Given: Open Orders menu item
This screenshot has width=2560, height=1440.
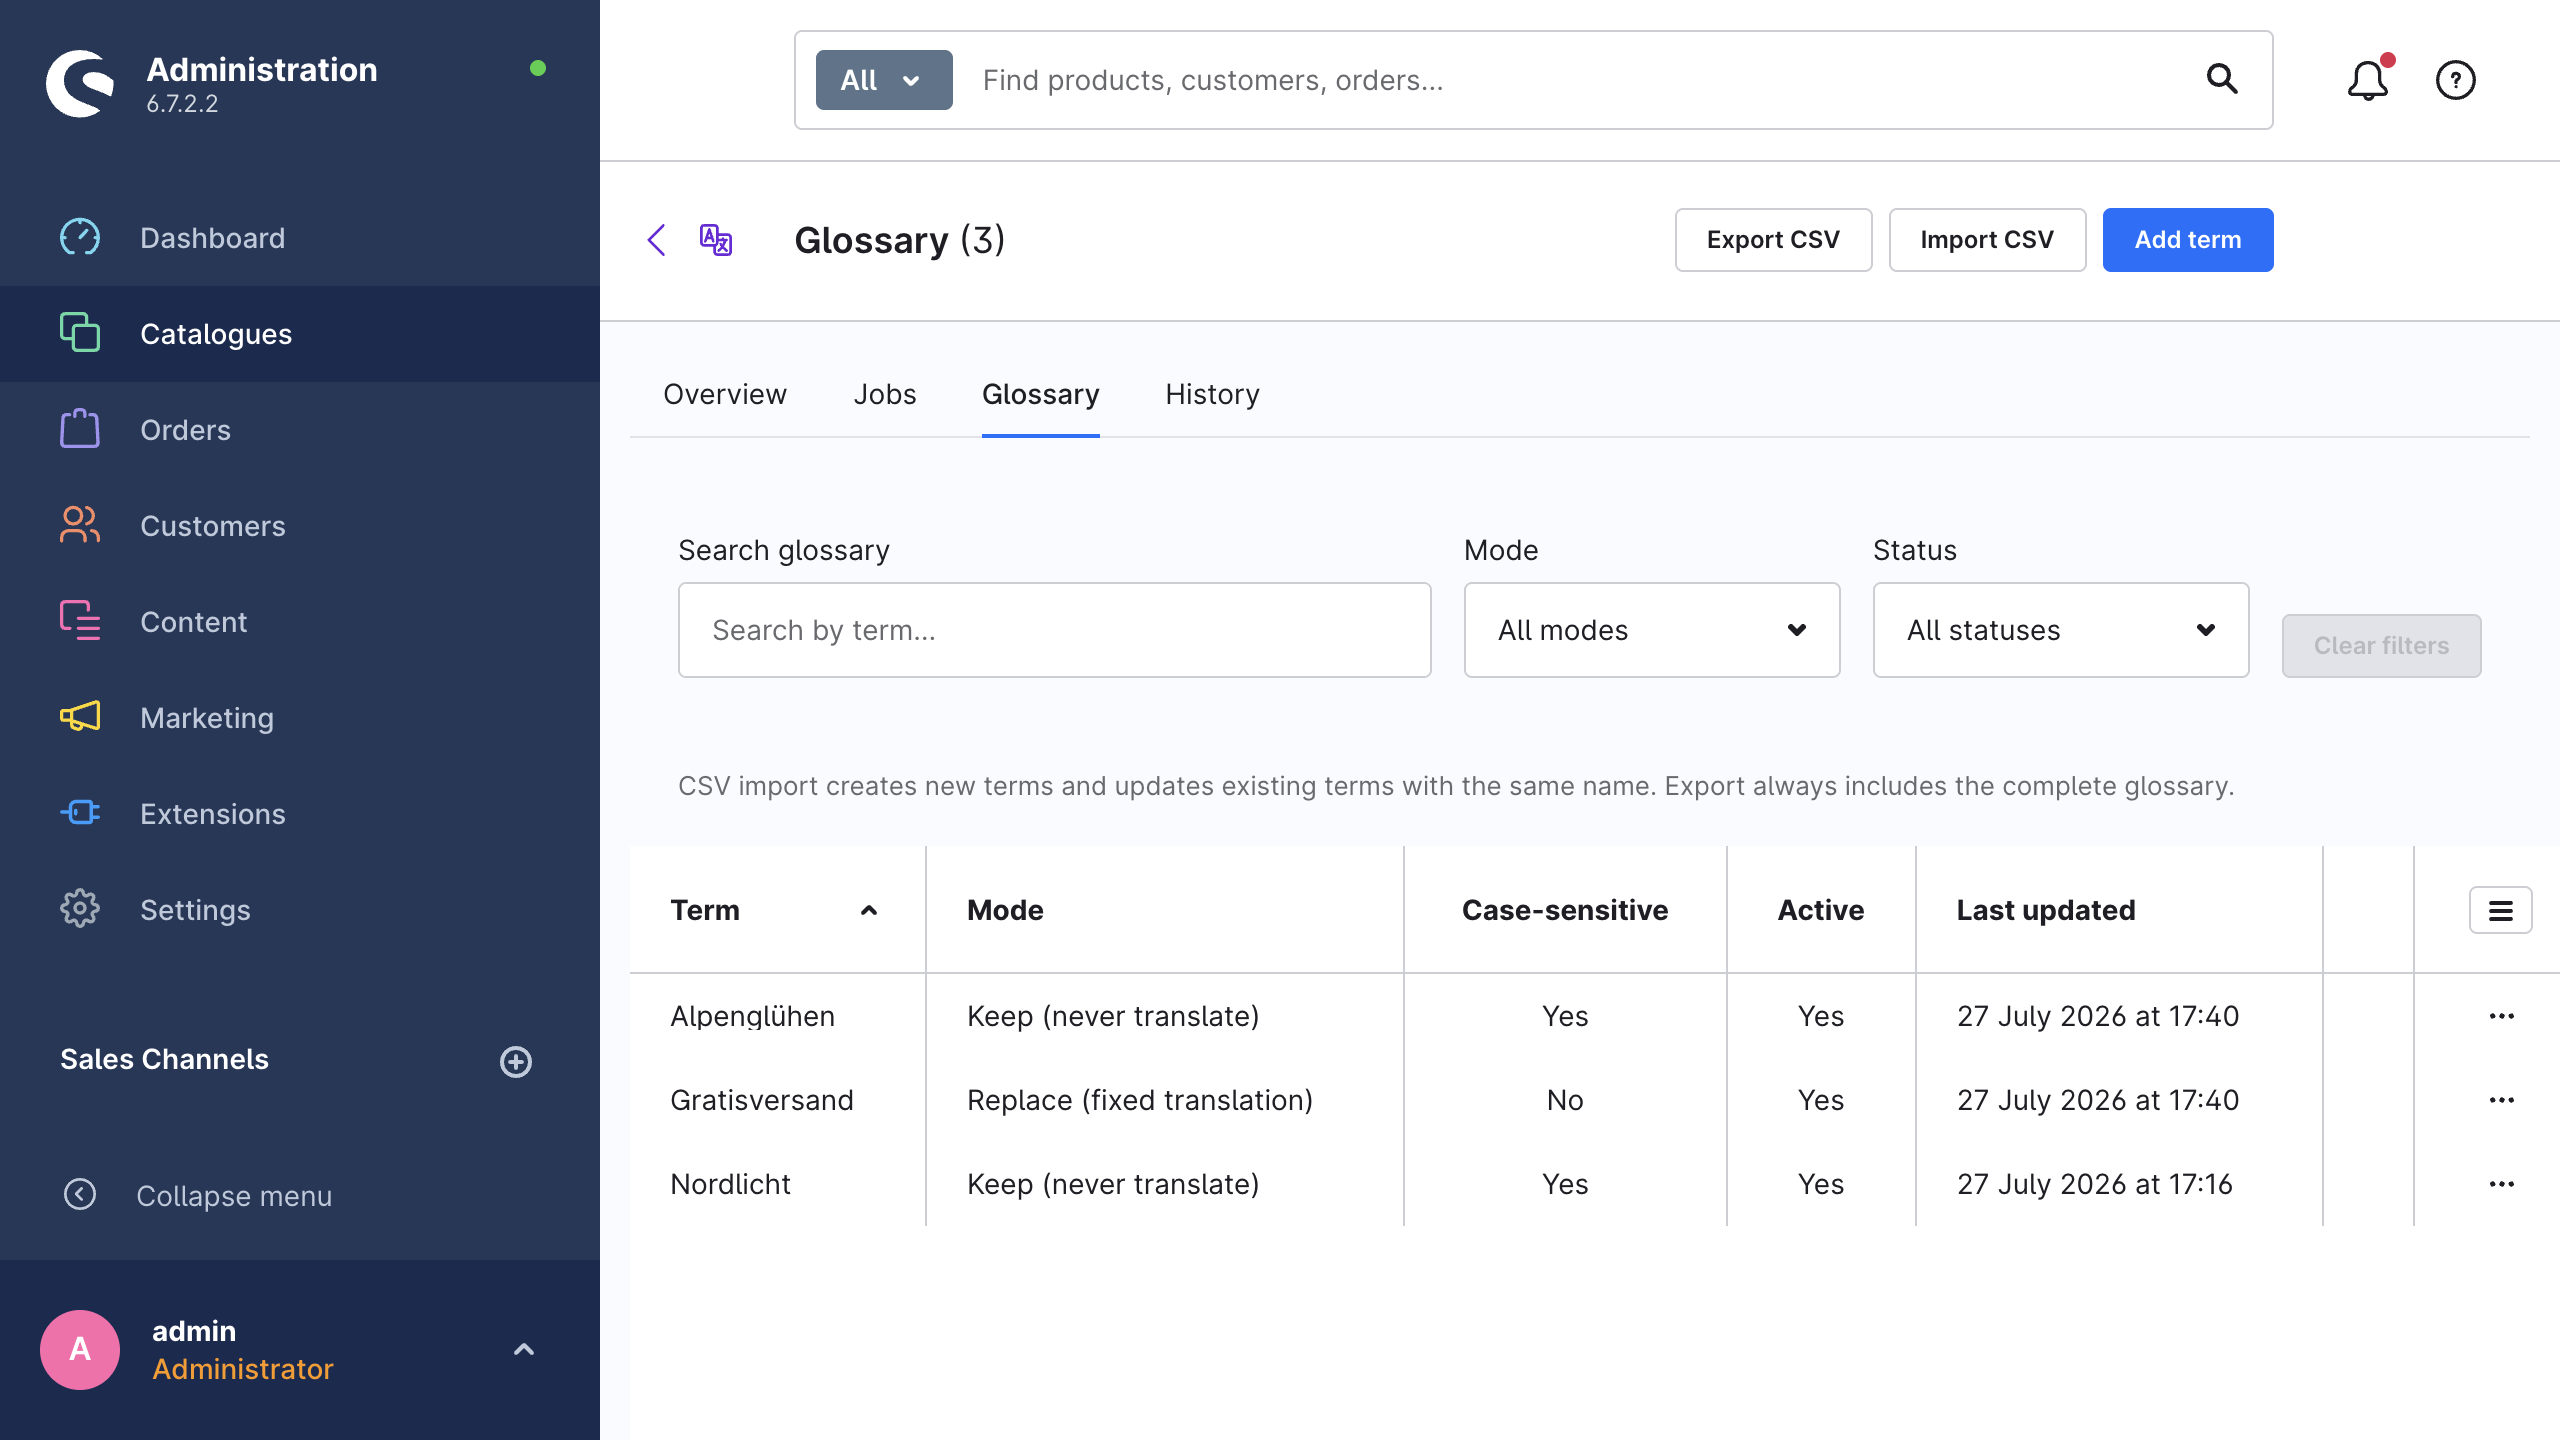Looking at the screenshot, I should [x=300, y=430].
